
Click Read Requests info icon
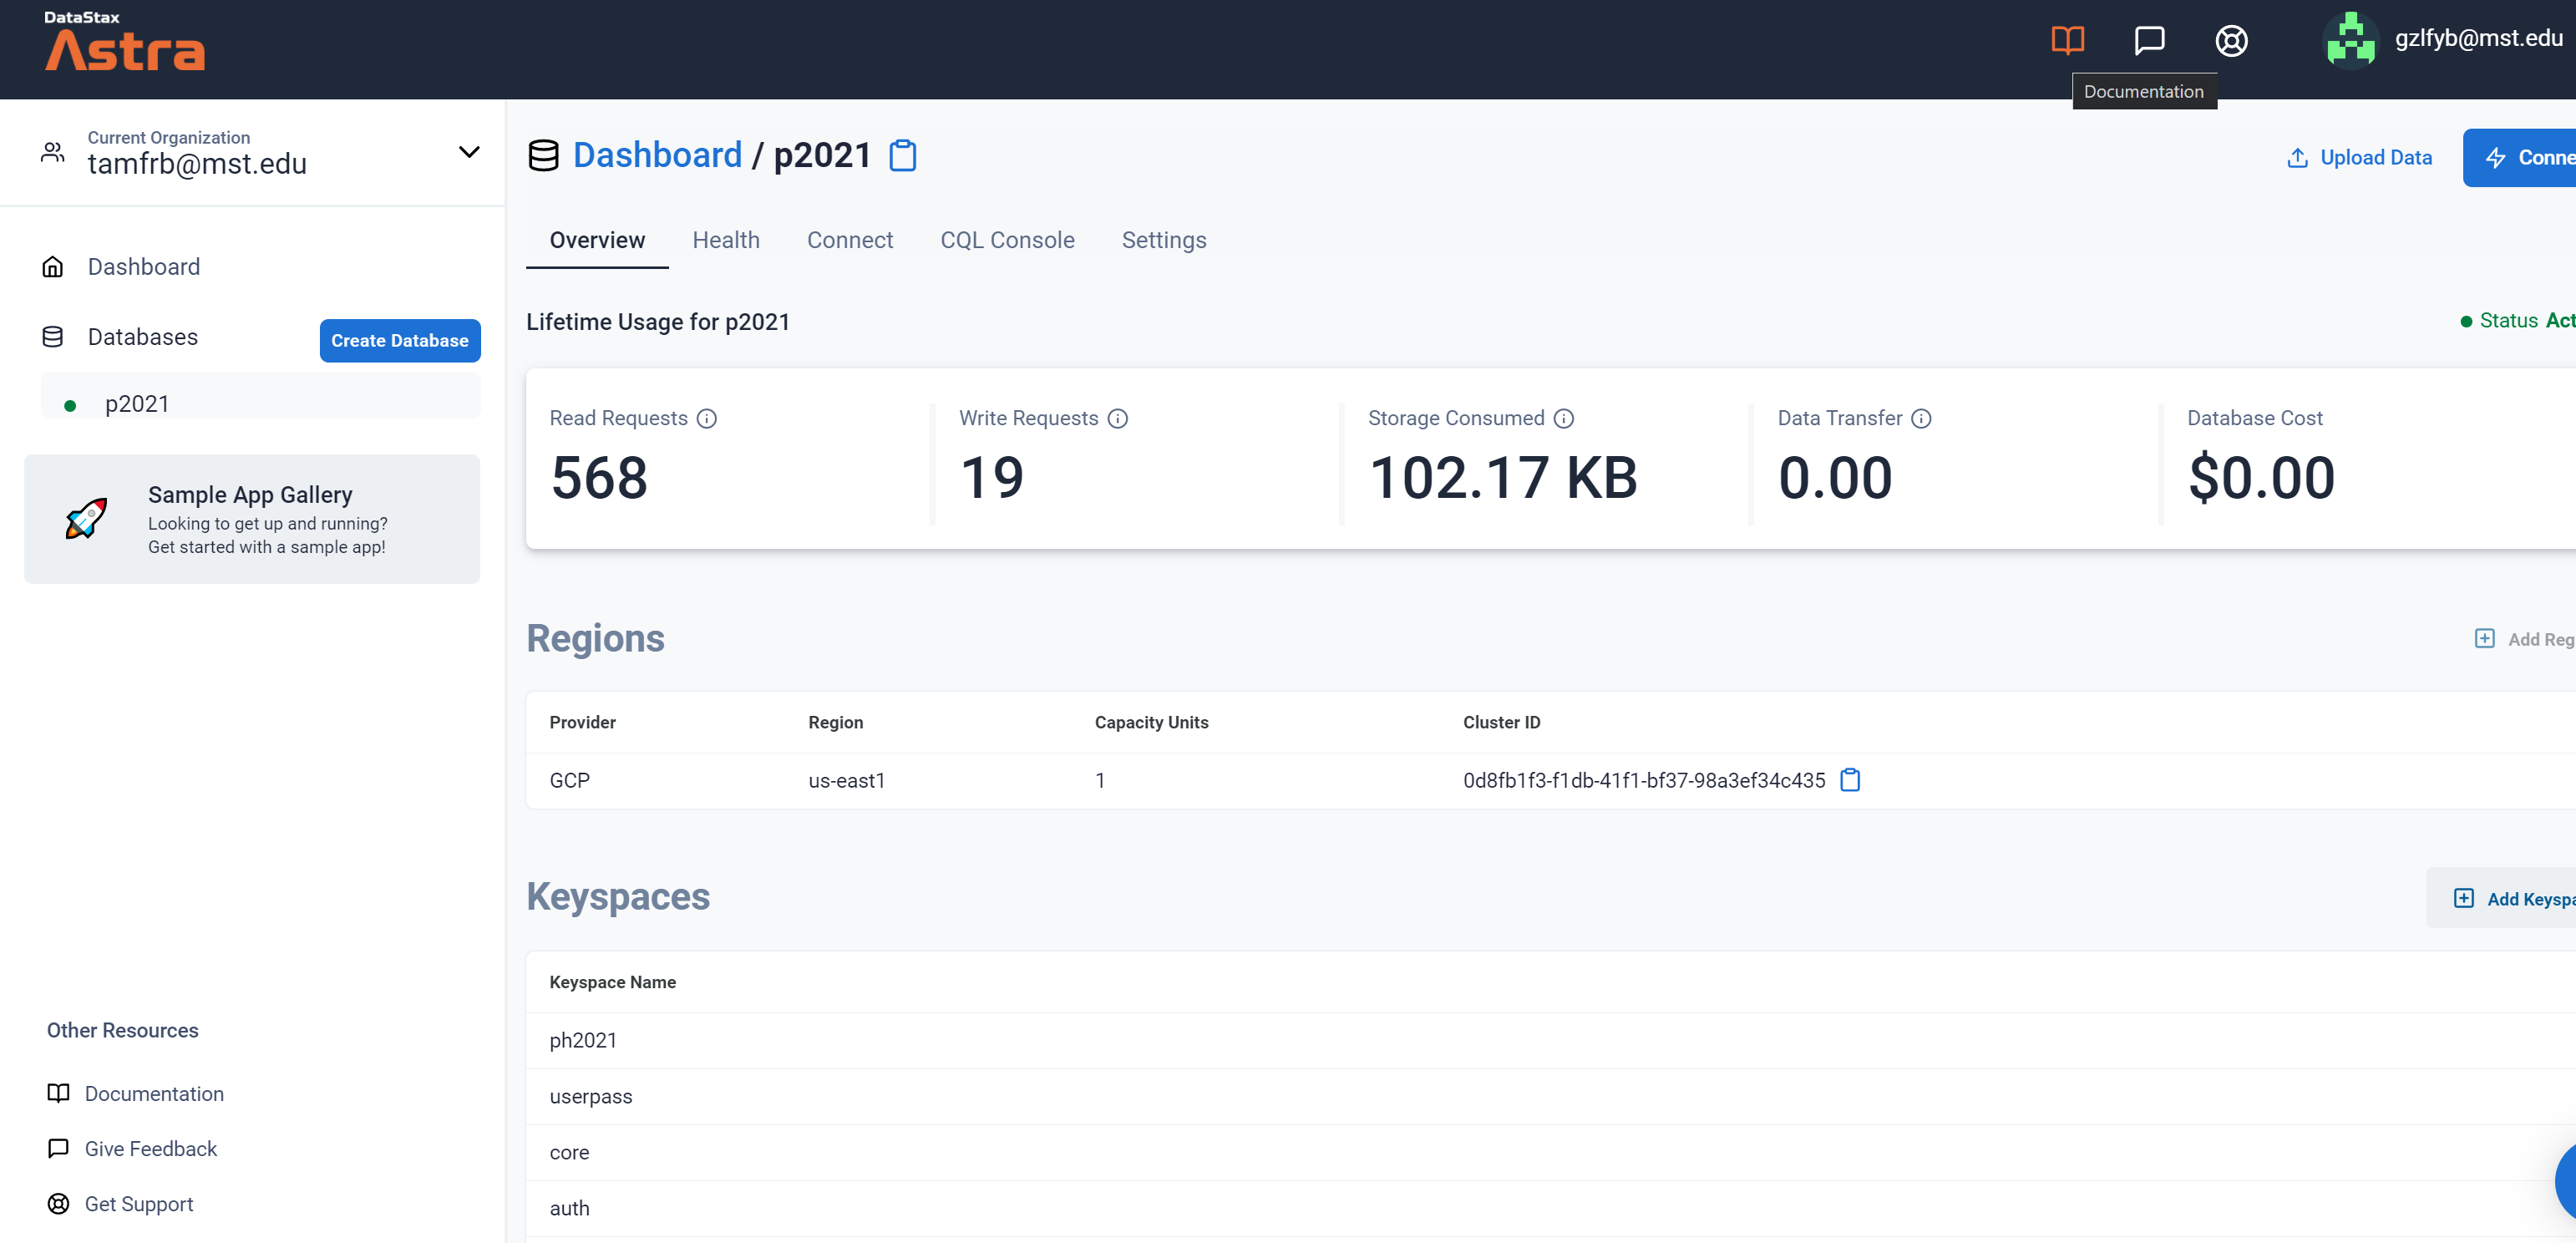[707, 418]
